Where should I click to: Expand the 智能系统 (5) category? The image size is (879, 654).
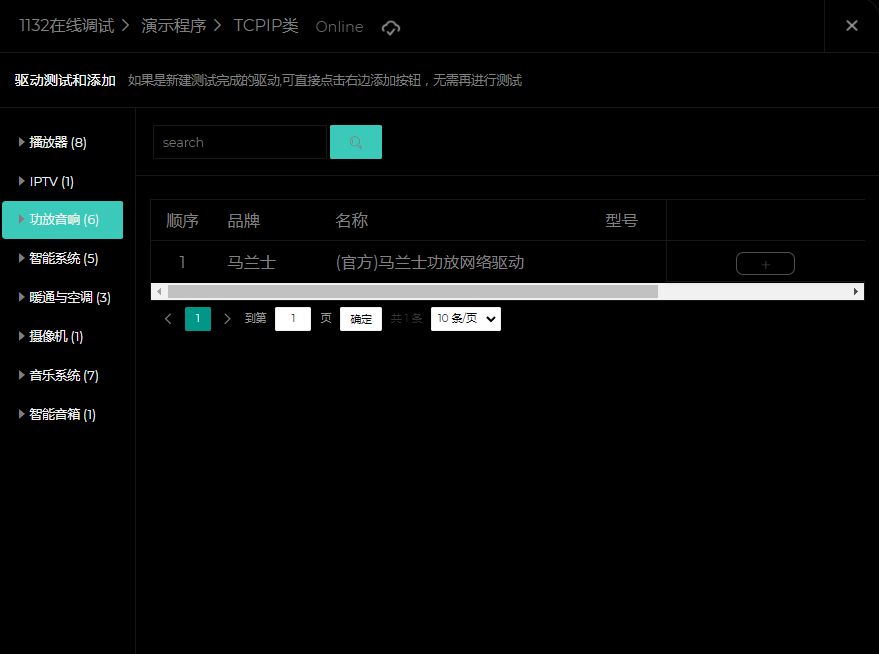(x=63, y=258)
